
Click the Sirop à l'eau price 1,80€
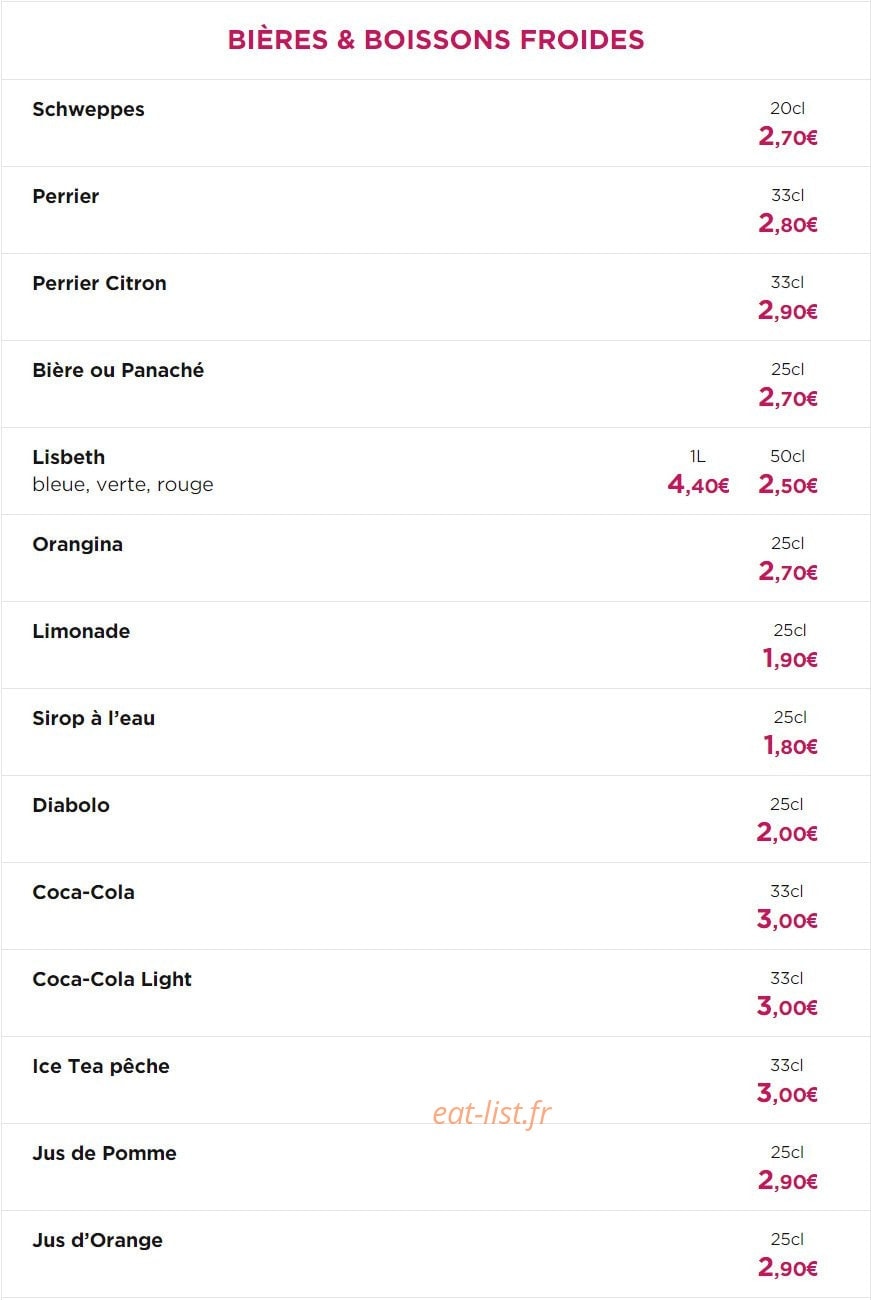(x=790, y=747)
